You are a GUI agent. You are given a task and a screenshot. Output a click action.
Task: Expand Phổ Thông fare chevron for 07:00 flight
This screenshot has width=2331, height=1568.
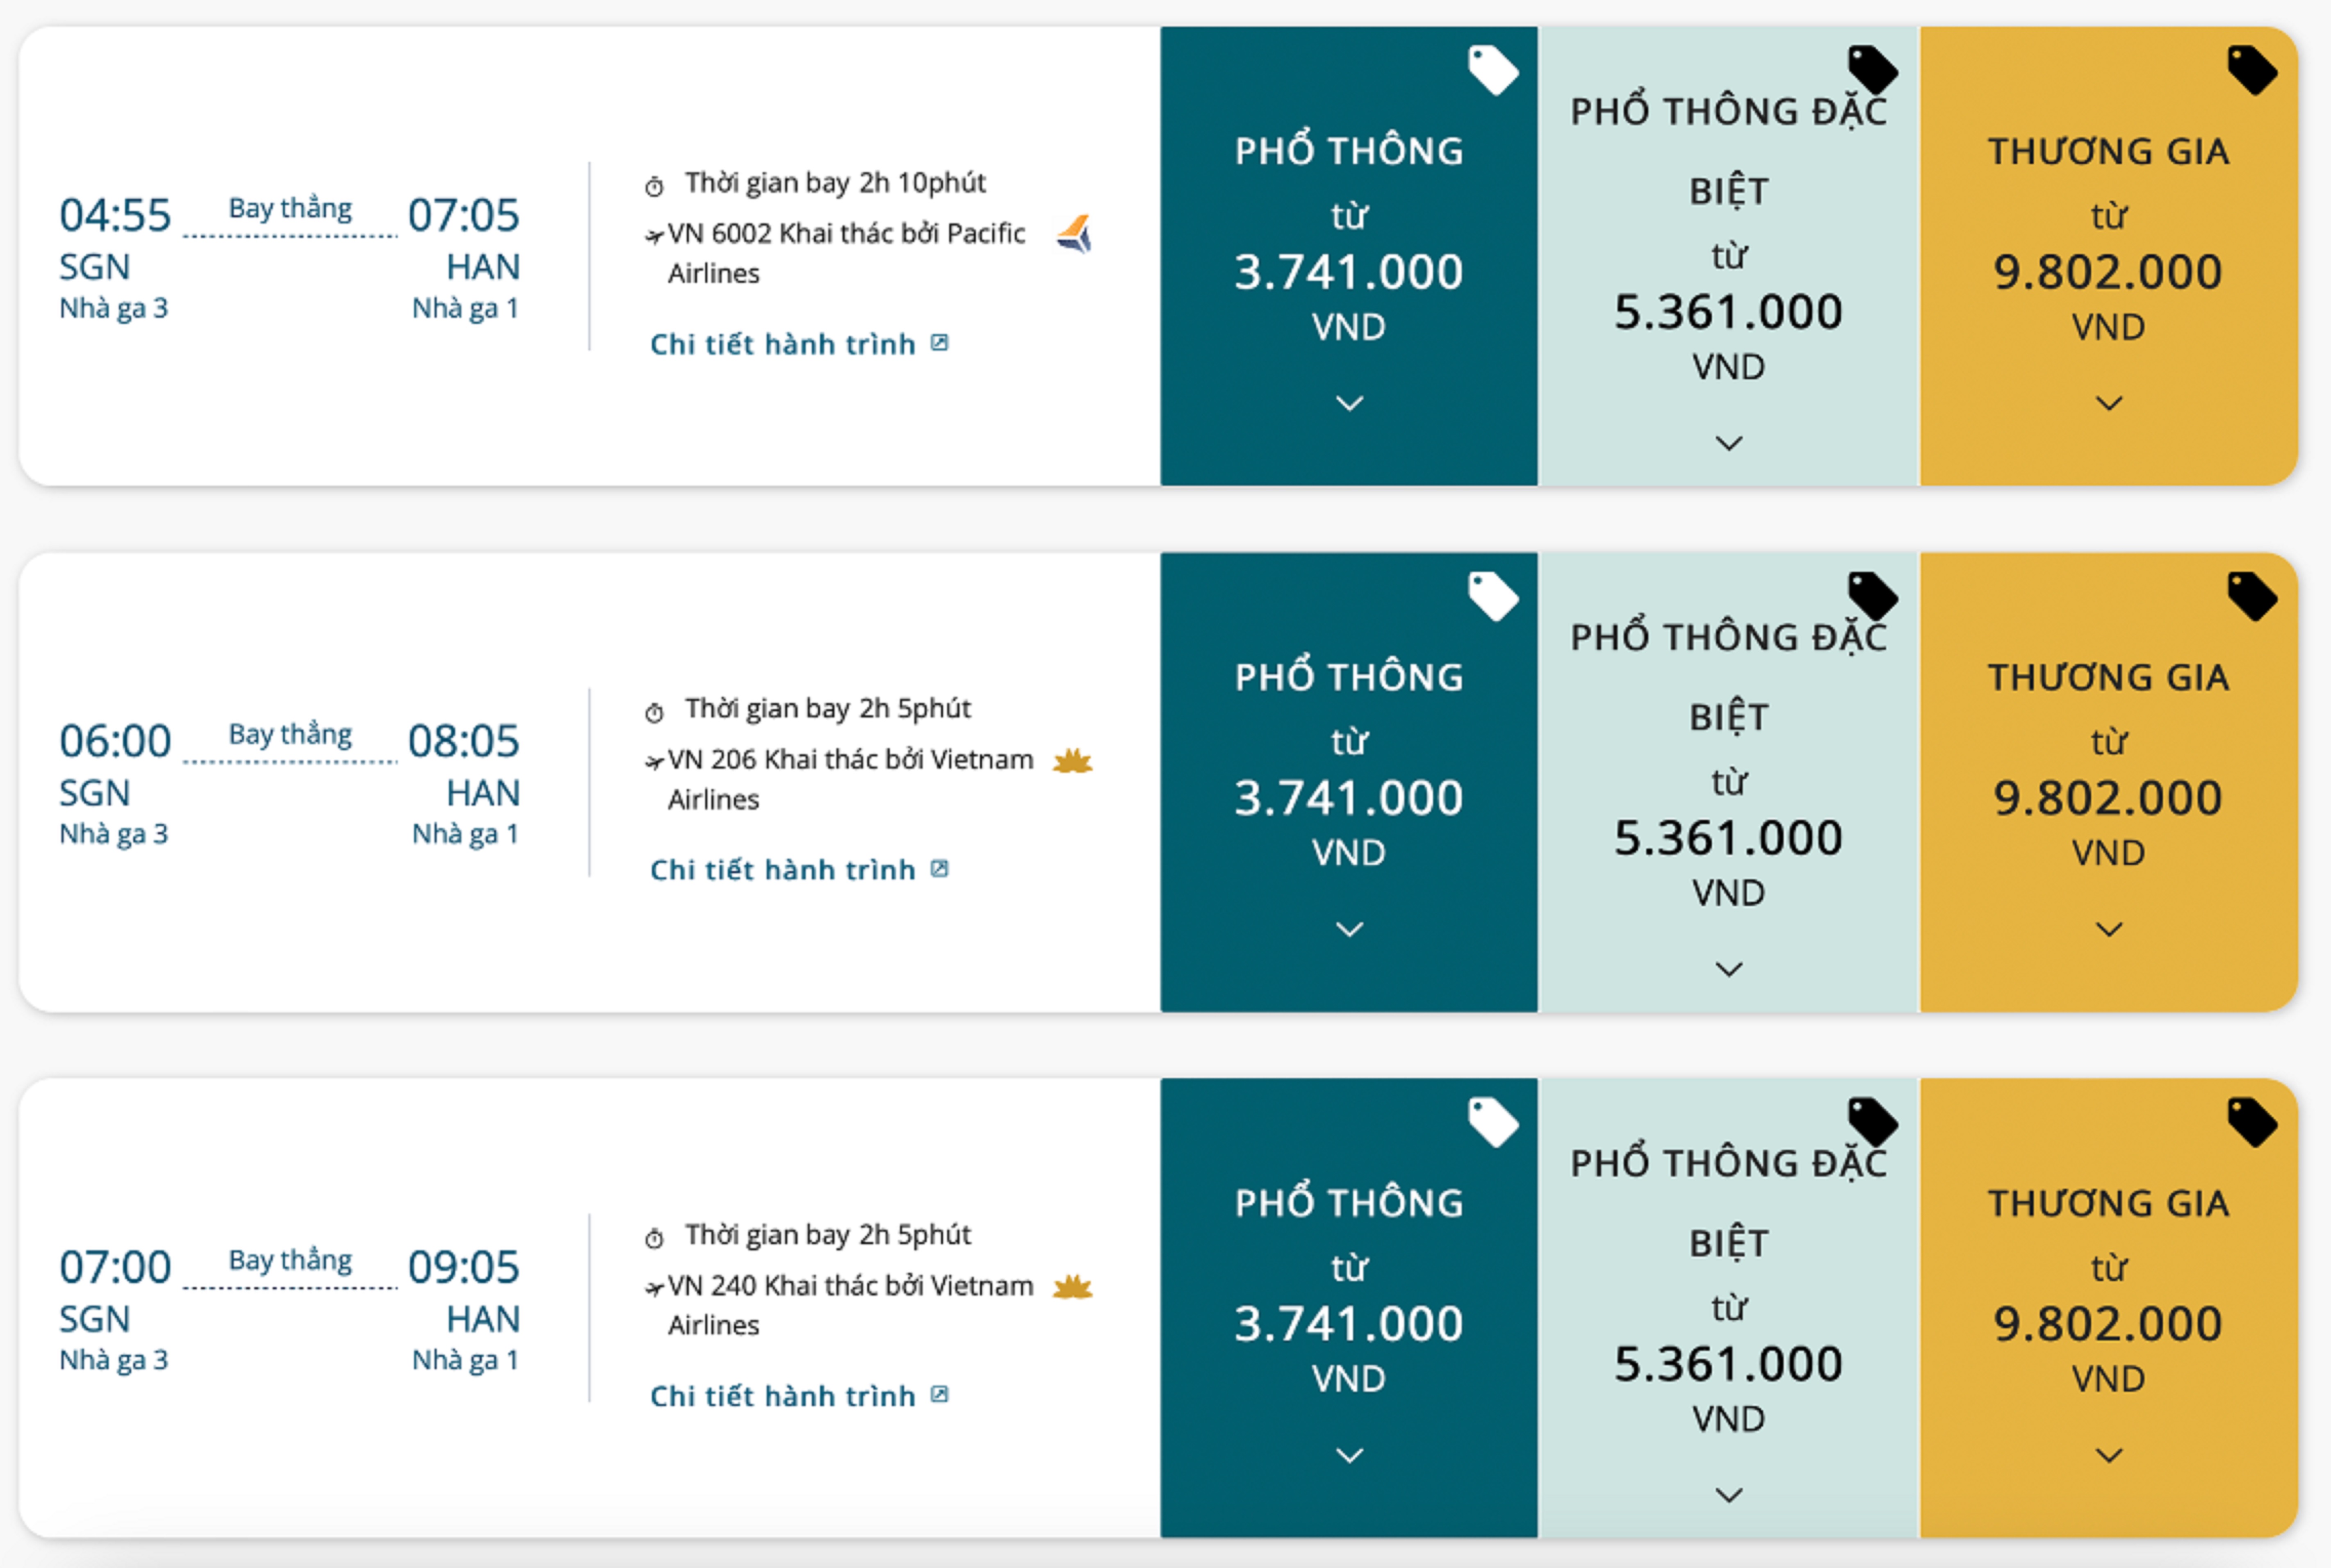click(1349, 1455)
